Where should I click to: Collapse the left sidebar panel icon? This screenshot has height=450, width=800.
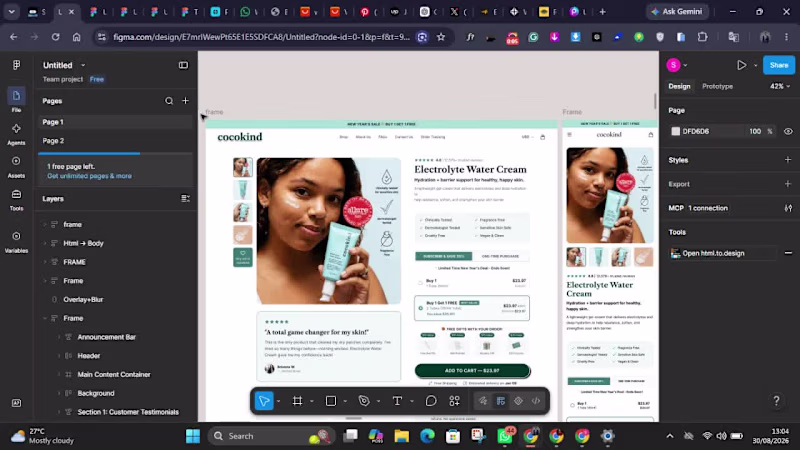(x=183, y=65)
